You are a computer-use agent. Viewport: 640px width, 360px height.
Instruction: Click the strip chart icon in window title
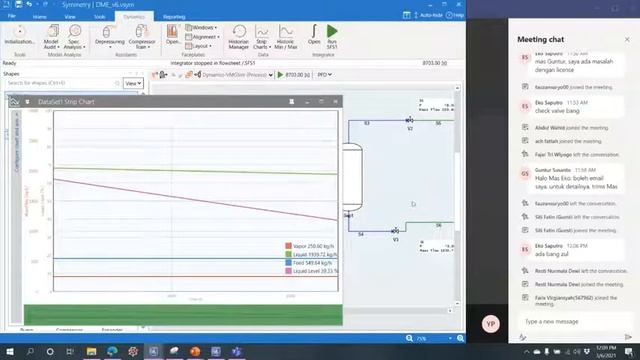click(14, 102)
